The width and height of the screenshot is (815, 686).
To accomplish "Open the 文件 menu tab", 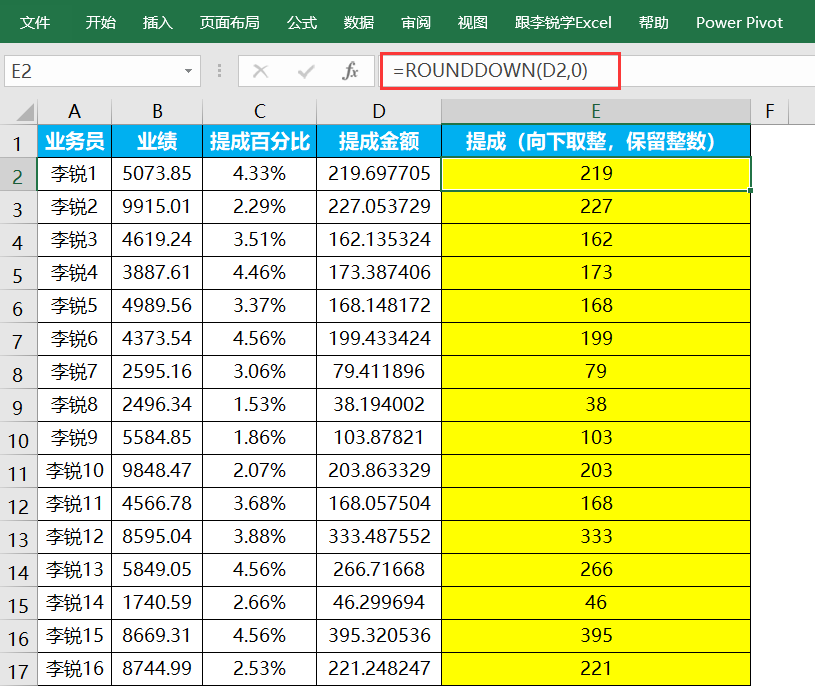I will [x=35, y=22].
